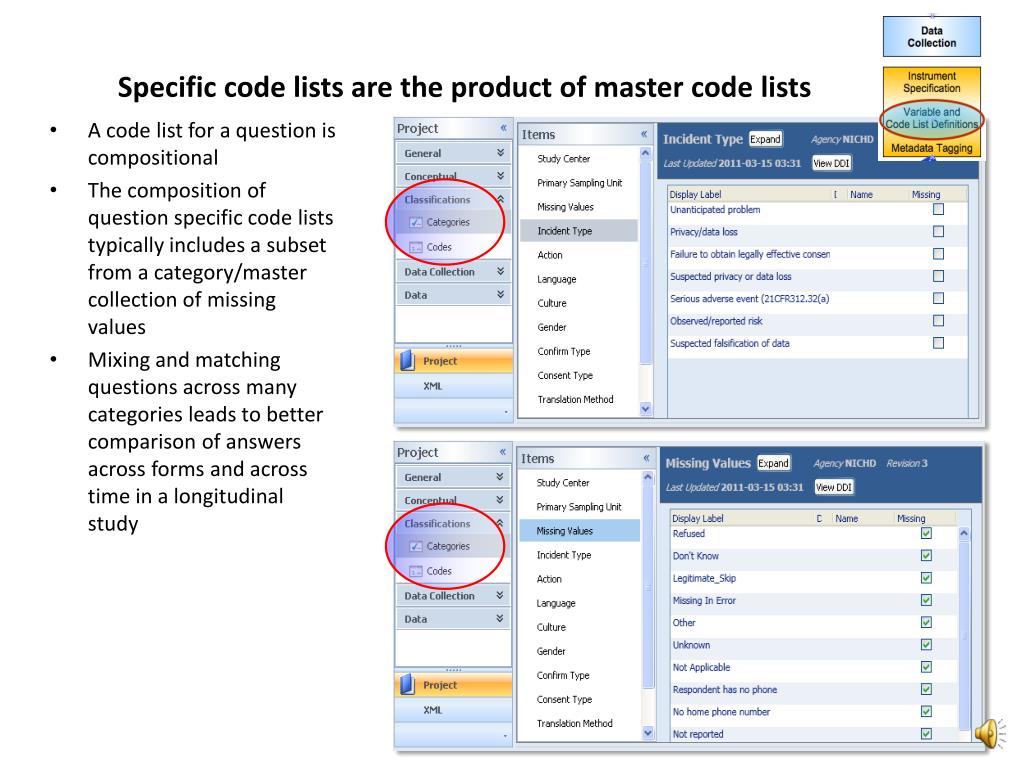Screen dimensions: 1024x768
Task: Check Missing box for Privacy/data loss
Action: click(938, 232)
